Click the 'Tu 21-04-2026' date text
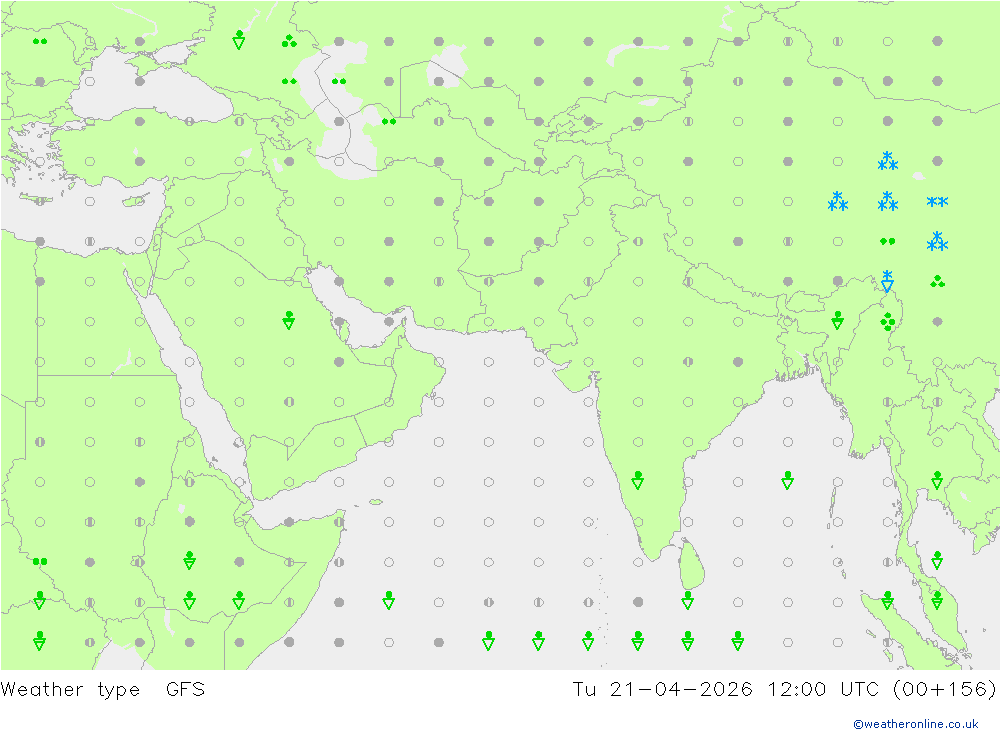This screenshot has height=733, width=1000. [x=662, y=689]
